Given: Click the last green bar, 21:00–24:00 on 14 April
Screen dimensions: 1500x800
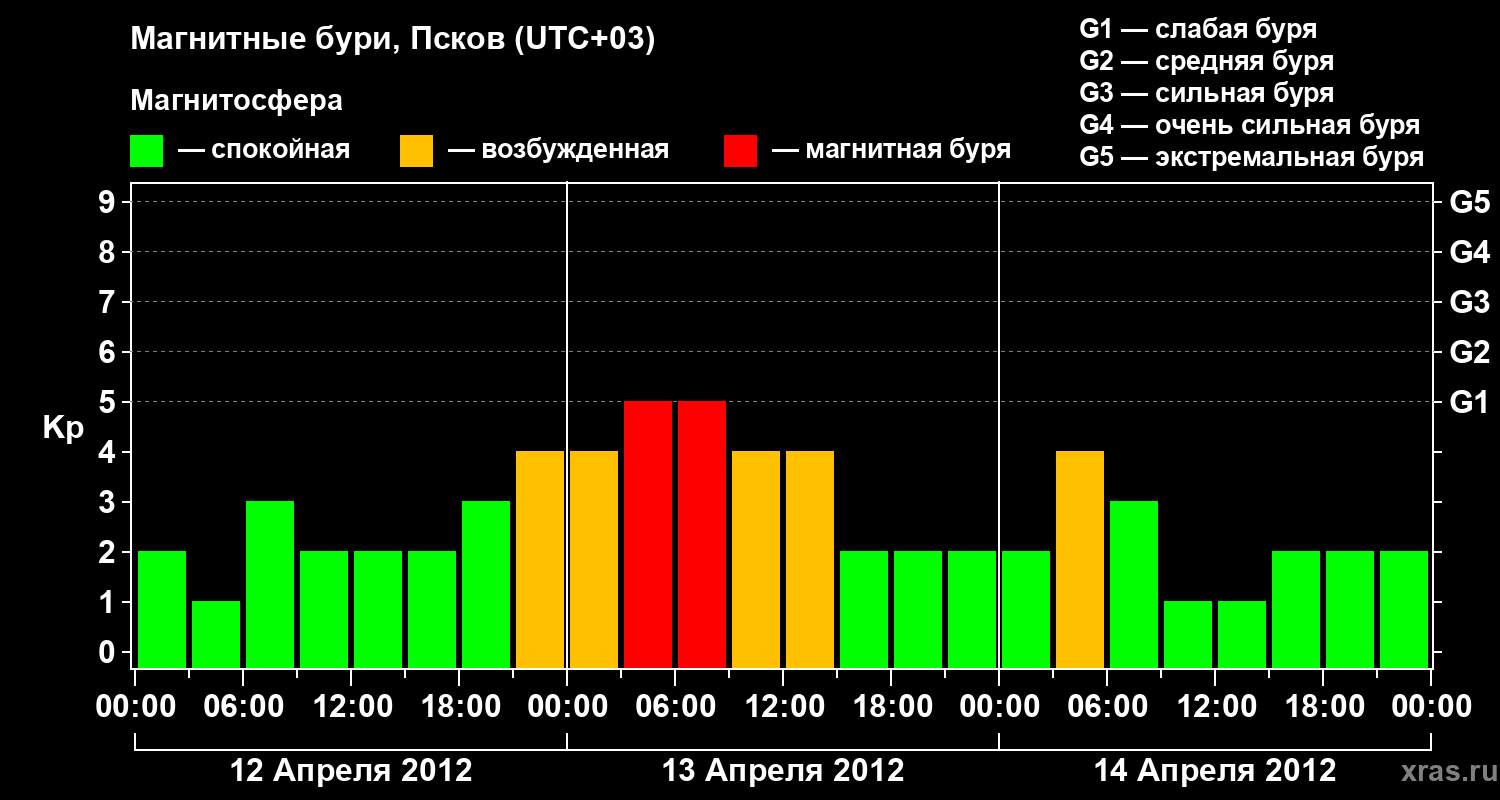Looking at the screenshot, I should click(1404, 609).
